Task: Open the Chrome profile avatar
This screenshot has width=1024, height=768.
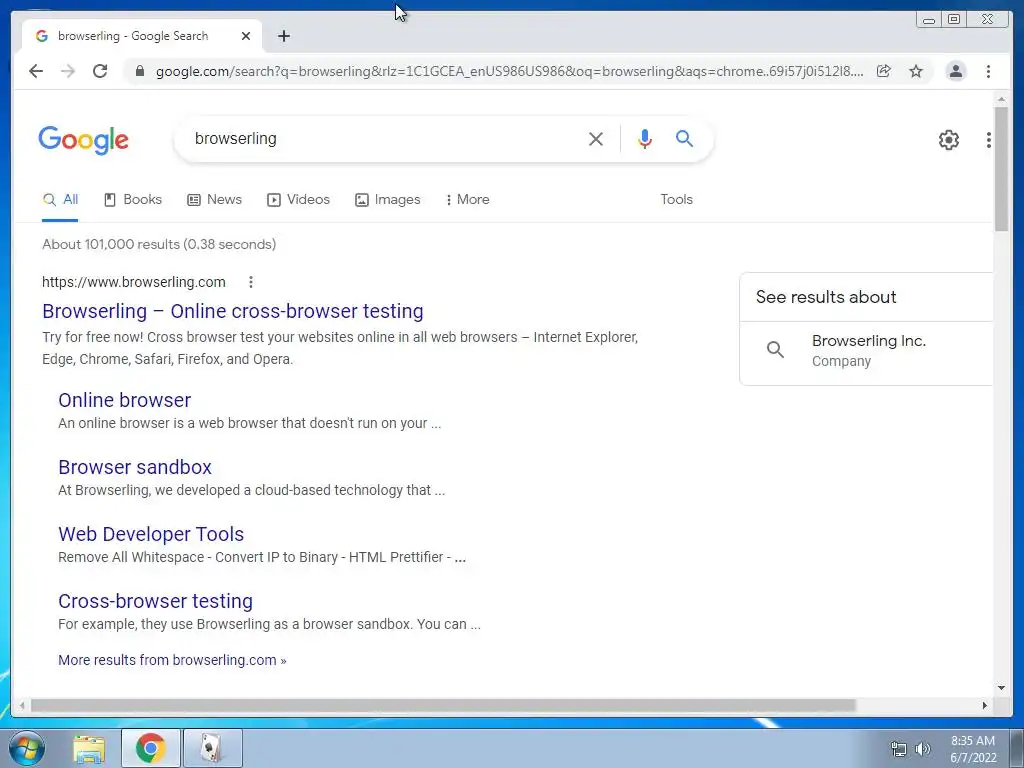Action: tap(955, 71)
